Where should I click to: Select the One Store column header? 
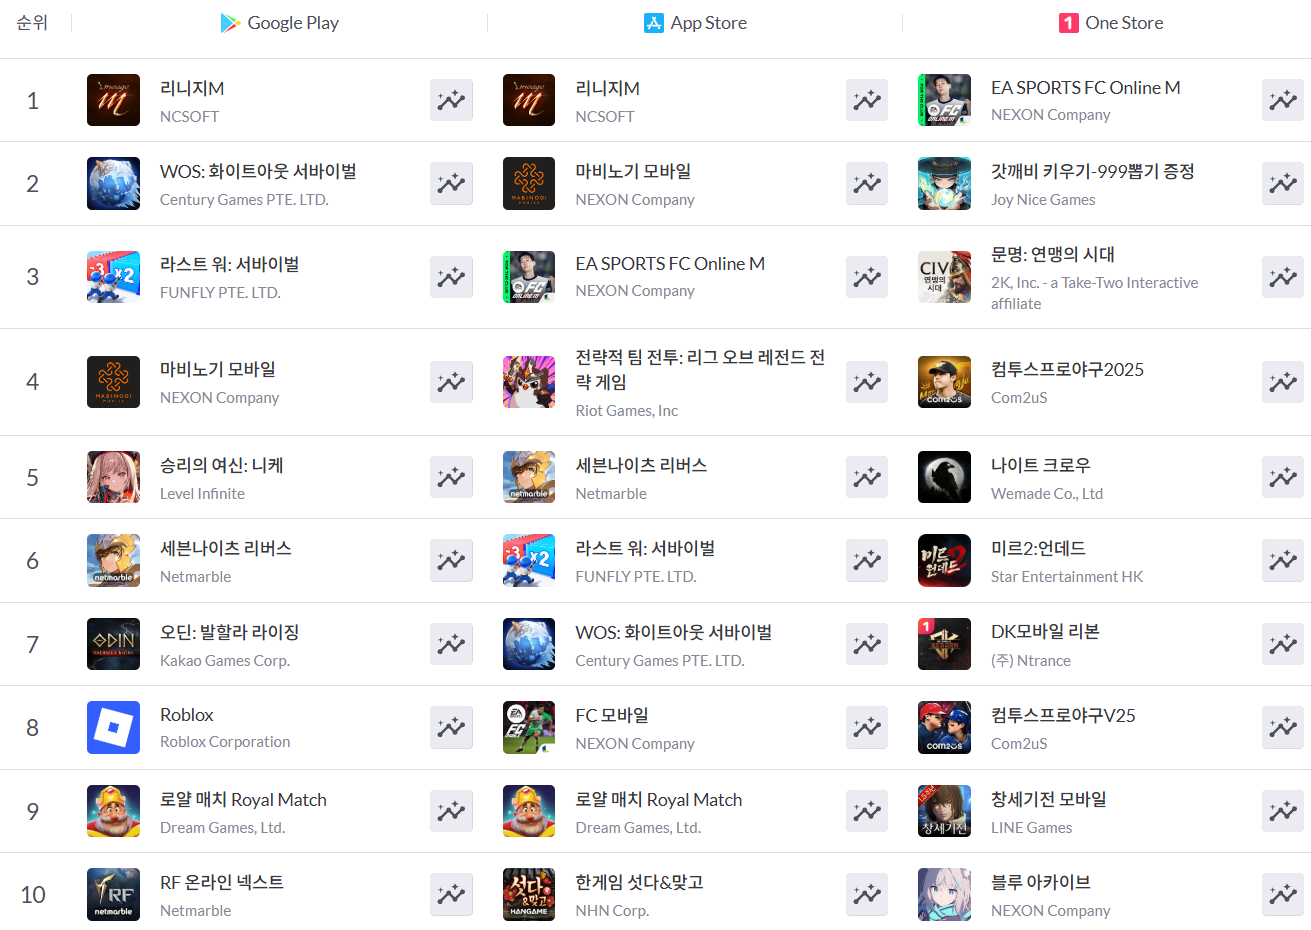click(1111, 23)
